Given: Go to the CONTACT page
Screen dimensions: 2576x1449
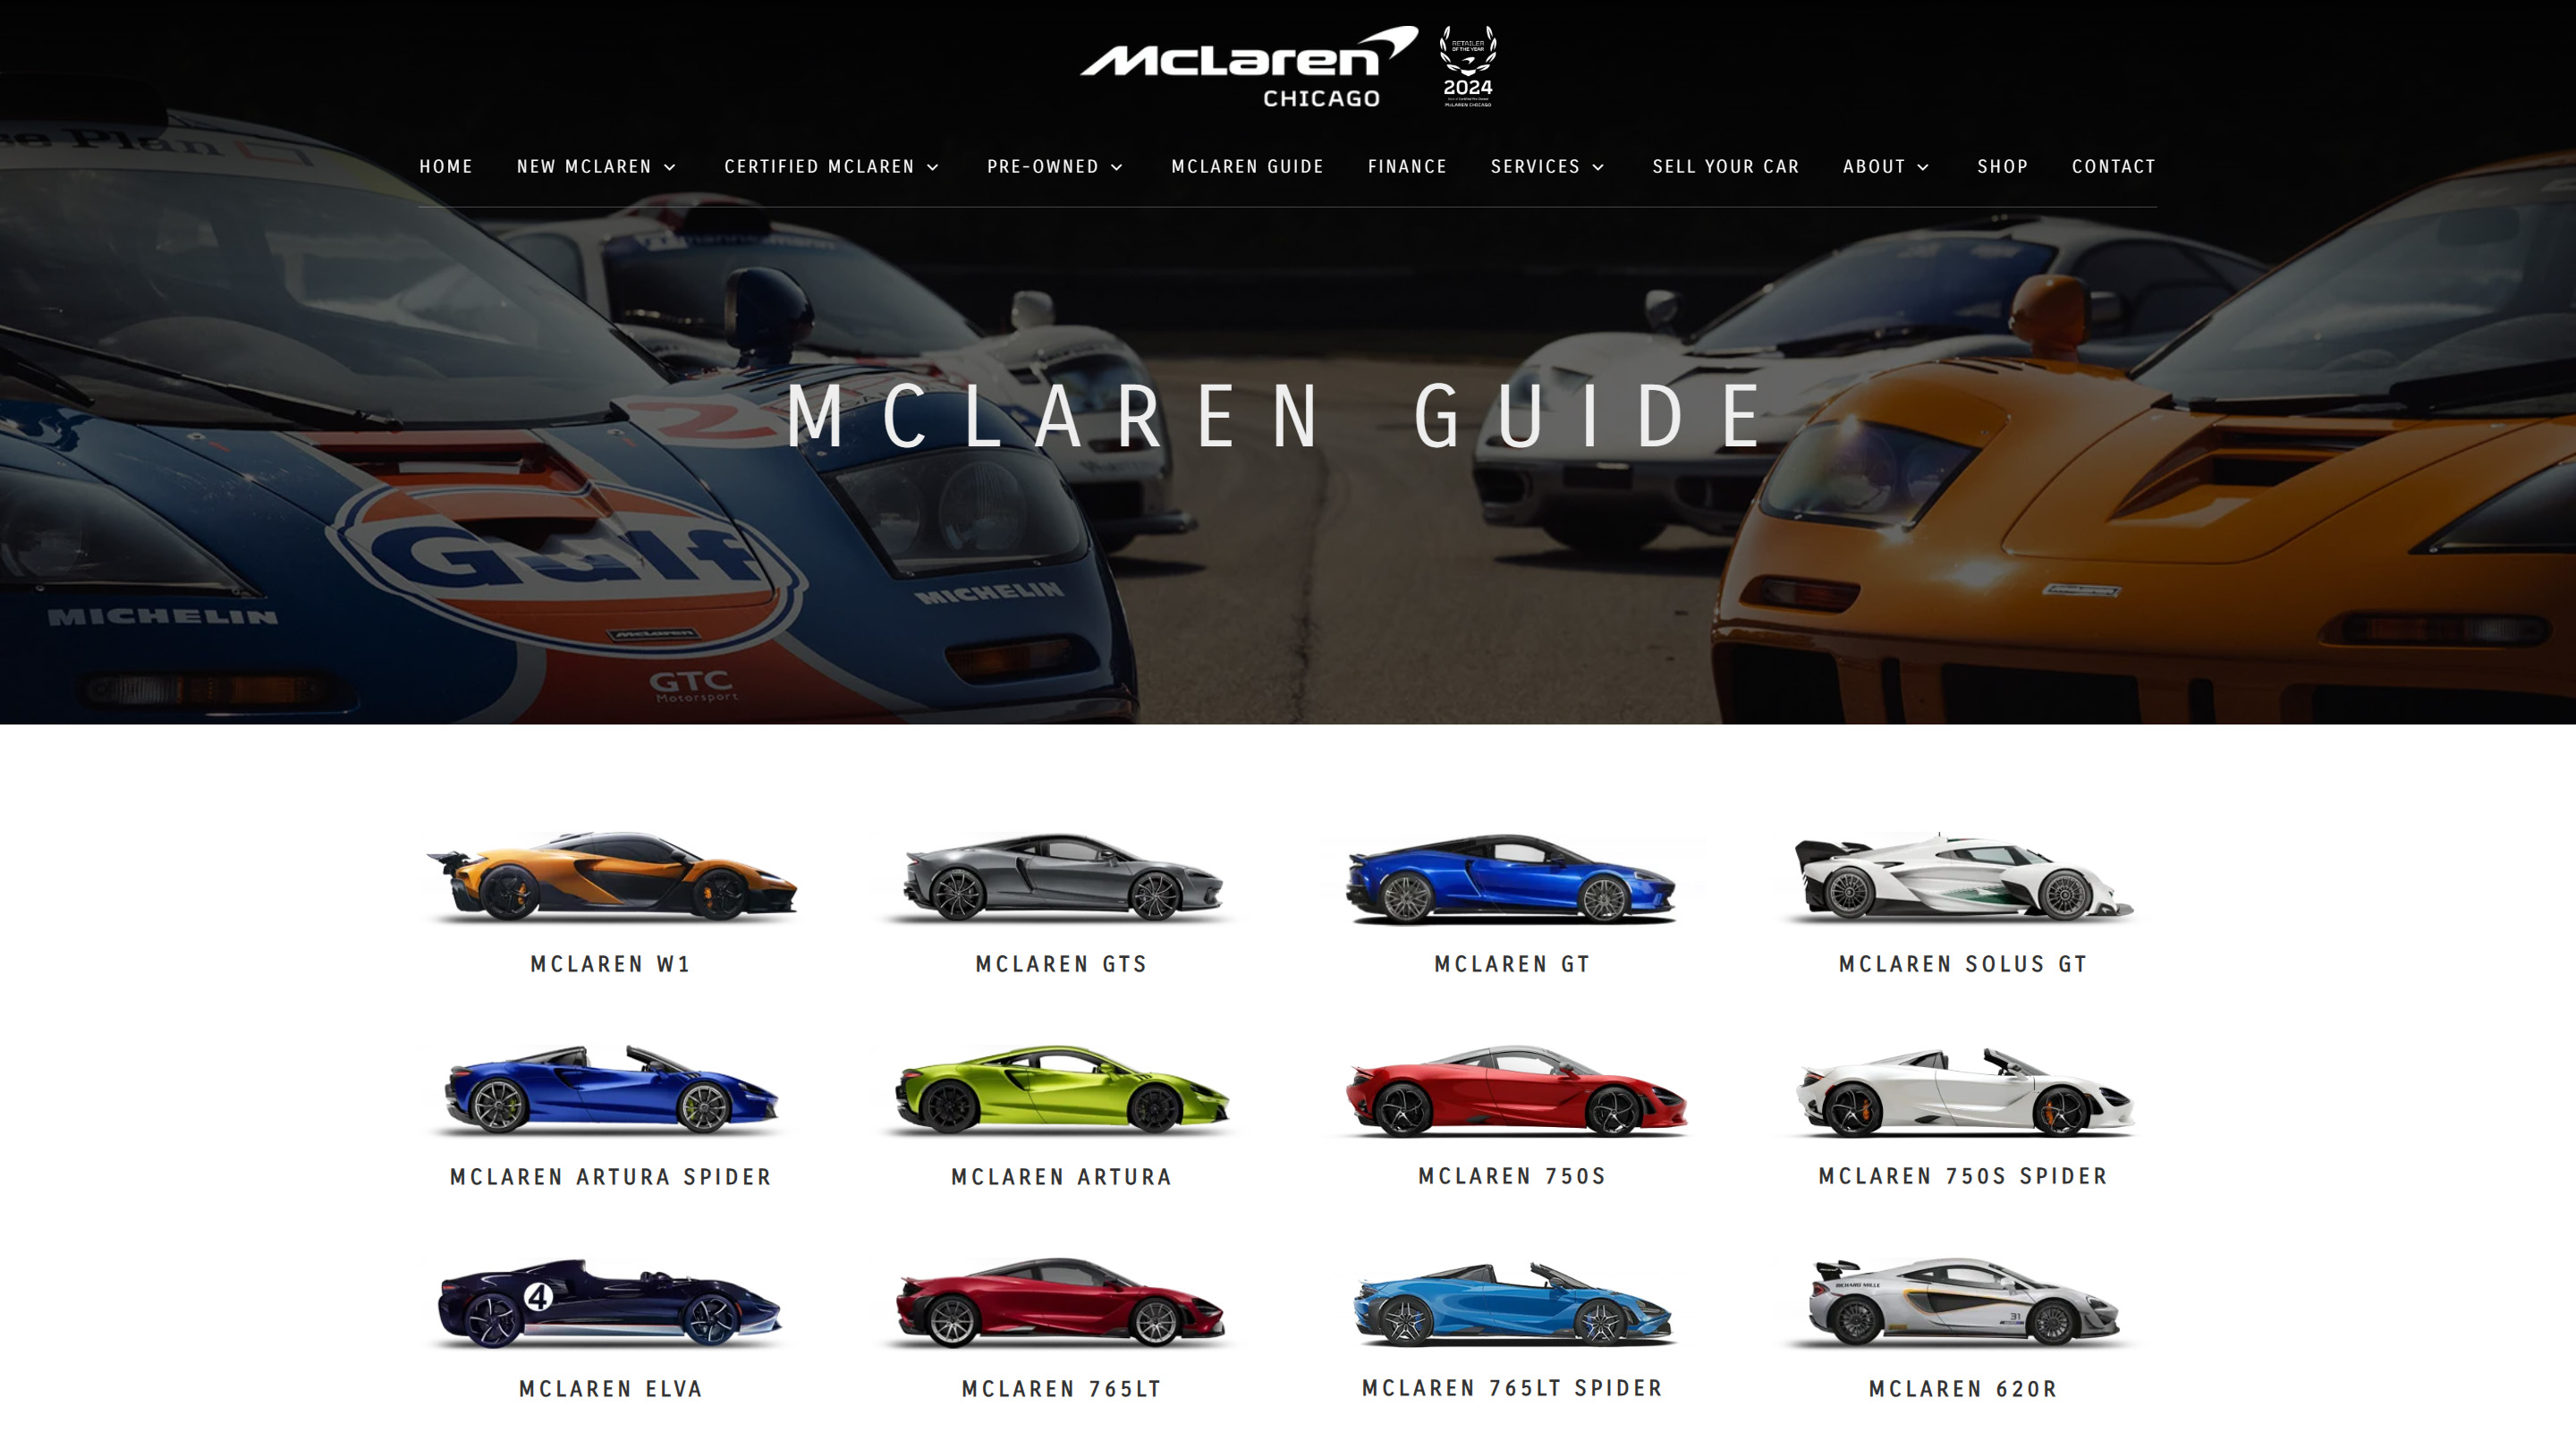Looking at the screenshot, I should coord(2114,167).
